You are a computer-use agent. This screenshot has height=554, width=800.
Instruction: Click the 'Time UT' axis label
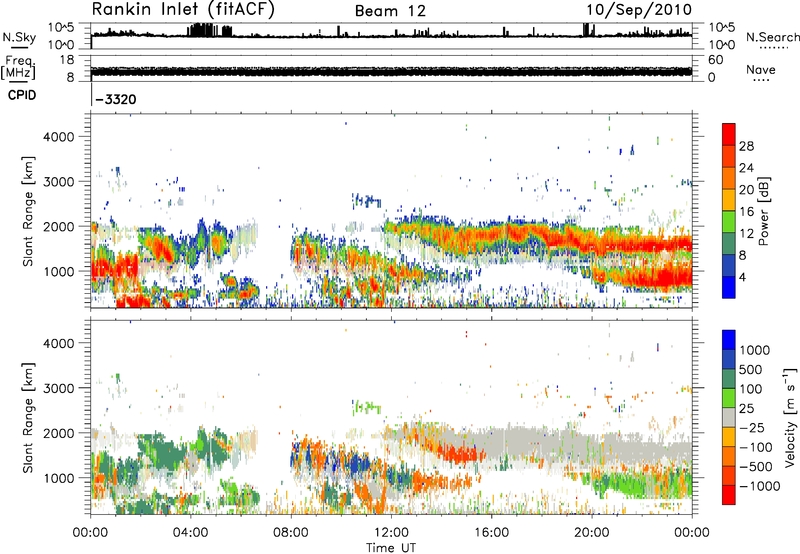[391, 548]
